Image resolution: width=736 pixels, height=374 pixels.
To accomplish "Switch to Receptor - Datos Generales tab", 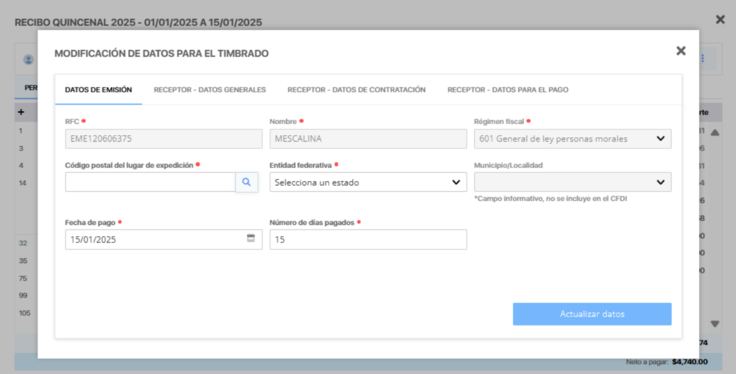I will pos(210,90).
